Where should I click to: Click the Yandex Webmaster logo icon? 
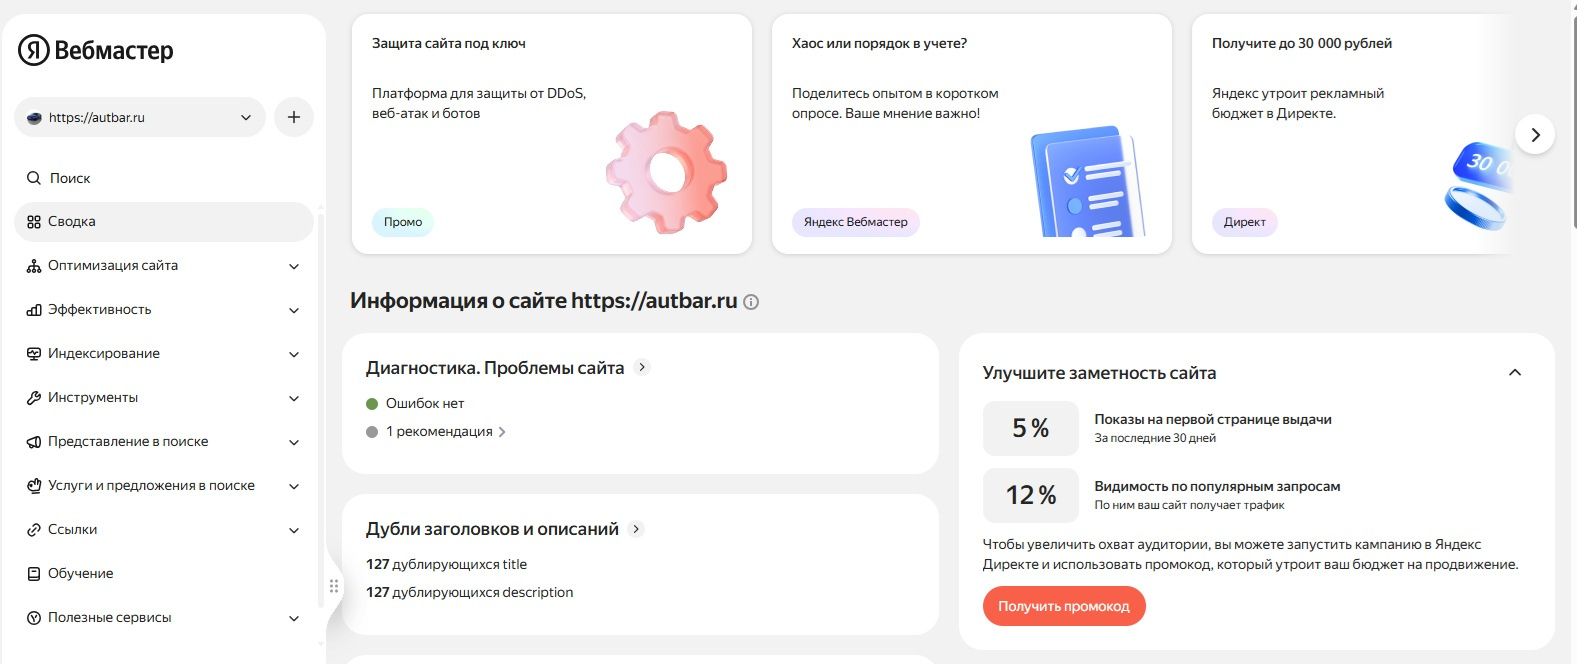(34, 50)
